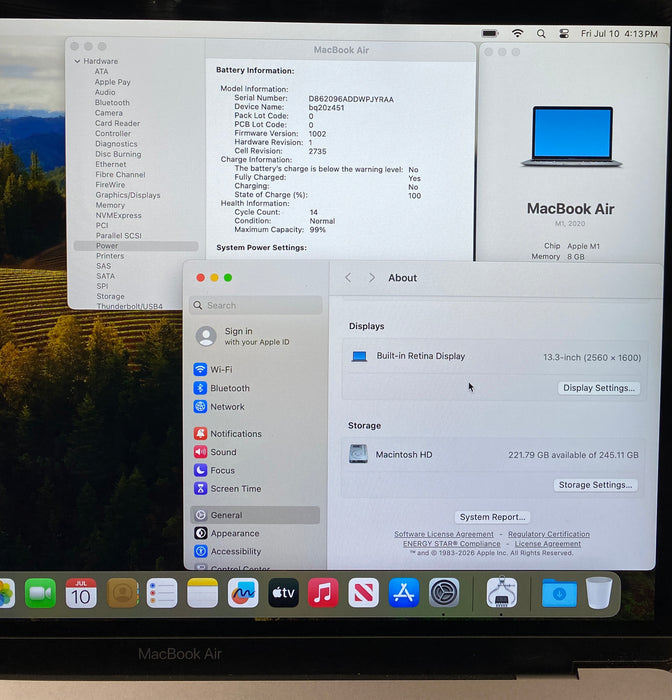This screenshot has height=700, width=672.
Task: Click the battery icon in the menu bar
Action: tap(490, 33)
